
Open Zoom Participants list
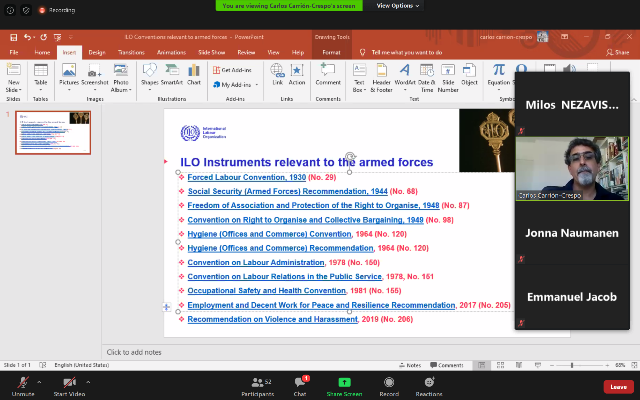pyautogui.click(x=258, y=386)
